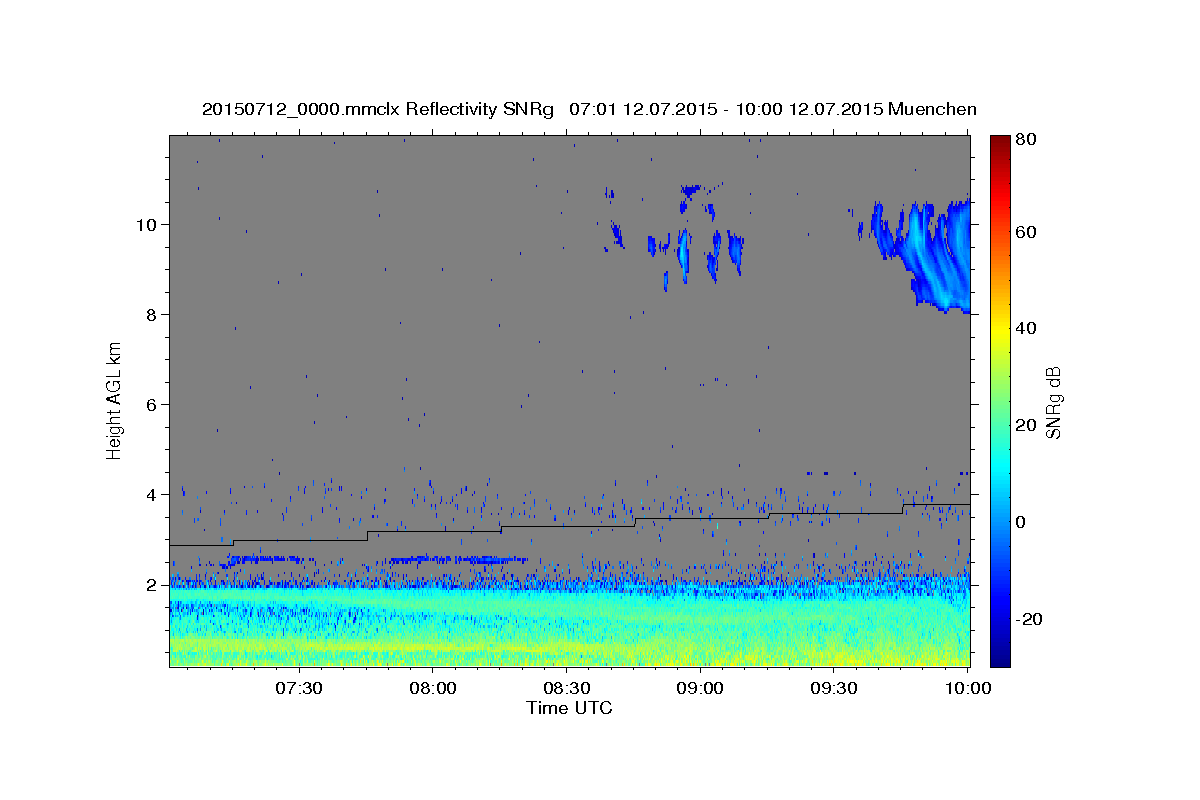Click the 09:00 time tick label
The height and width of the screenshot is (800, 1200).
click(699, 688)
